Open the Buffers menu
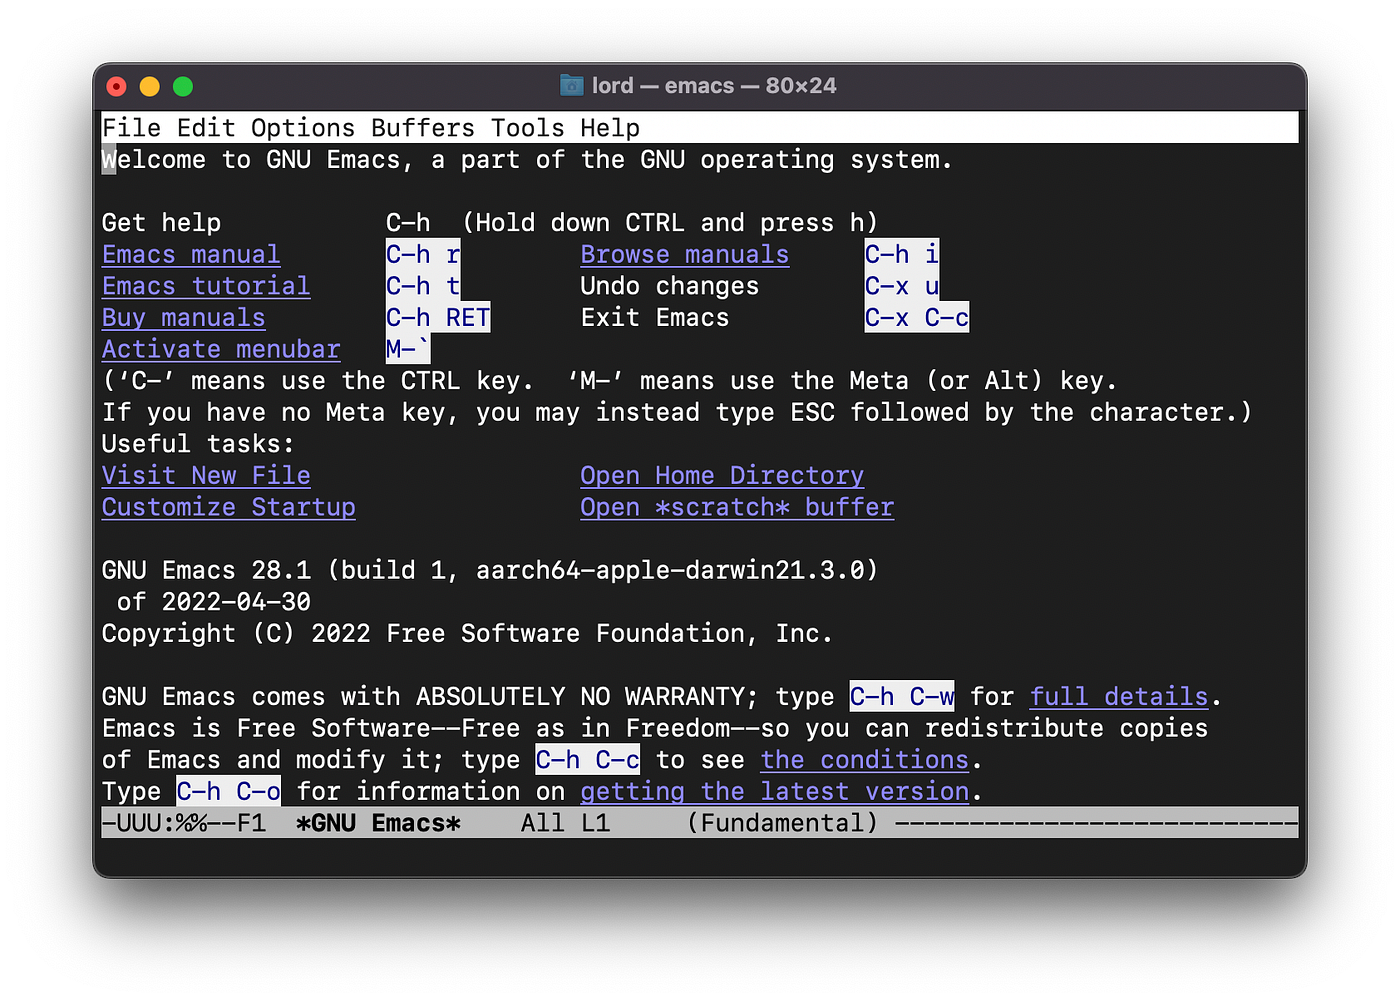1400x1001 pixels. tap(423, 127)
